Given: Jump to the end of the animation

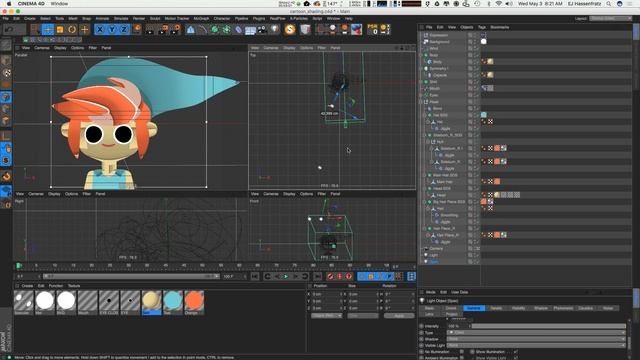Looking at the screenshot, I should click(318, 276).
